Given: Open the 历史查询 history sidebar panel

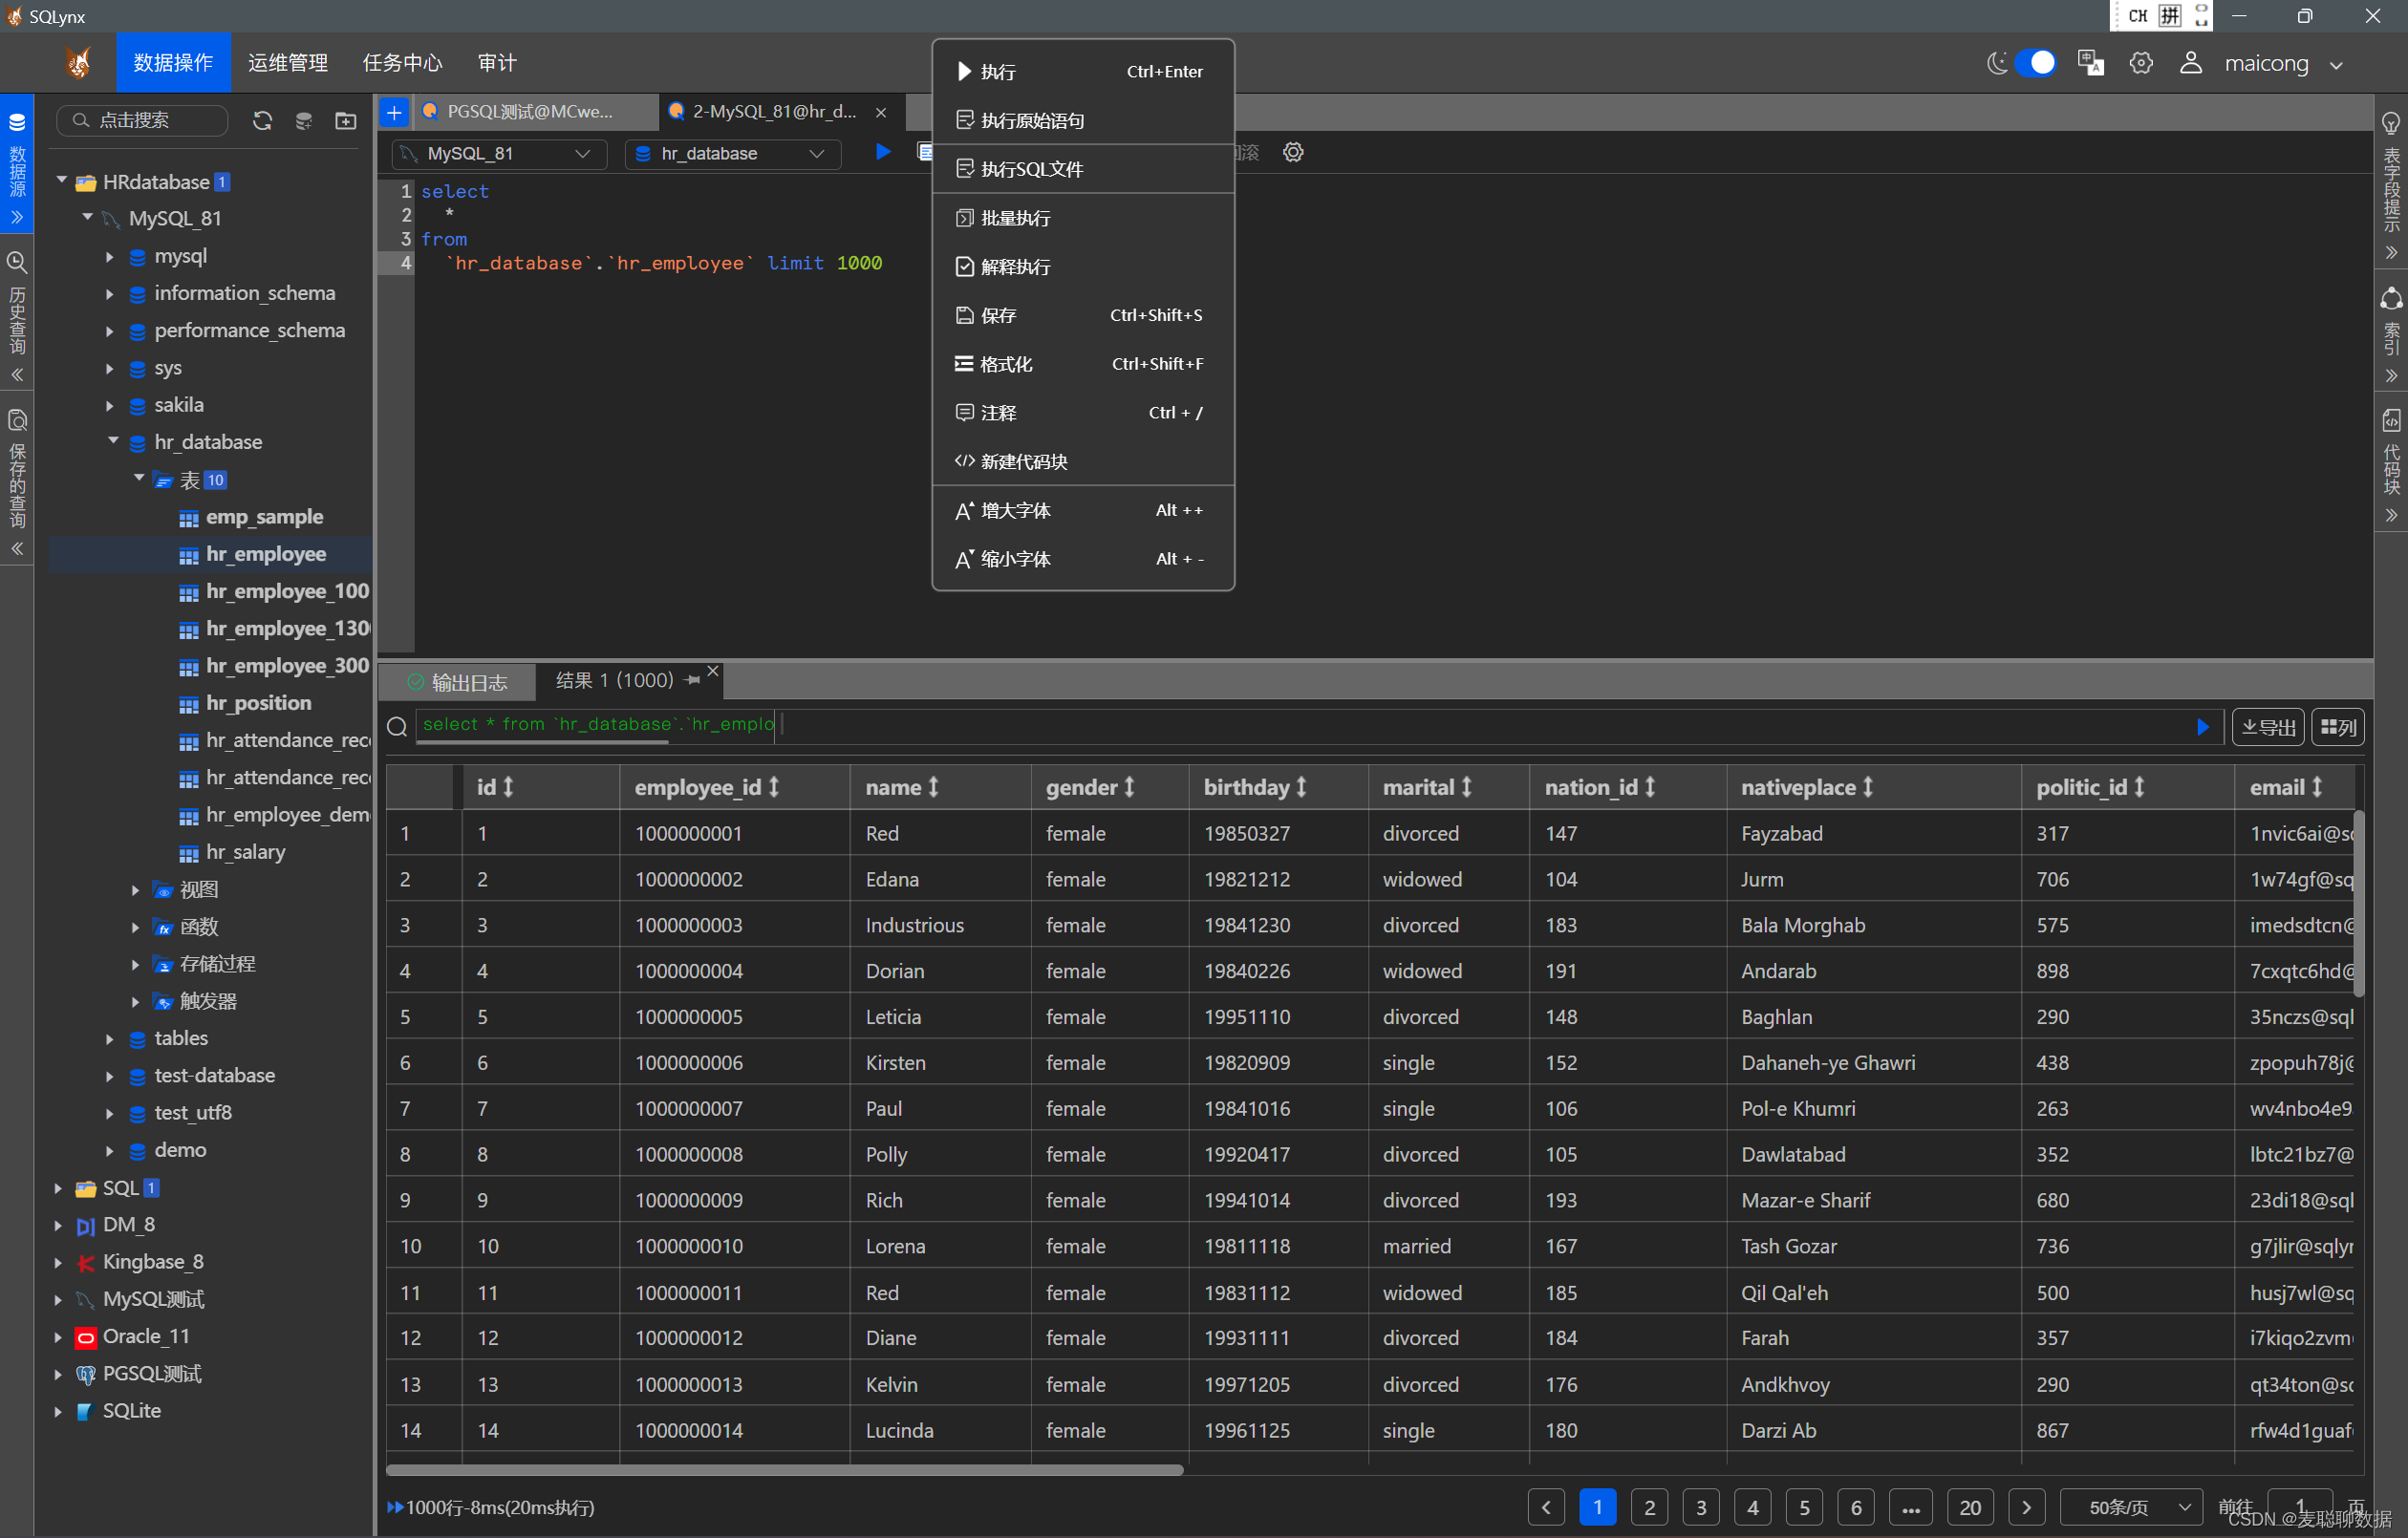Looking at the screenshot, I should click(x=17, y=317).
